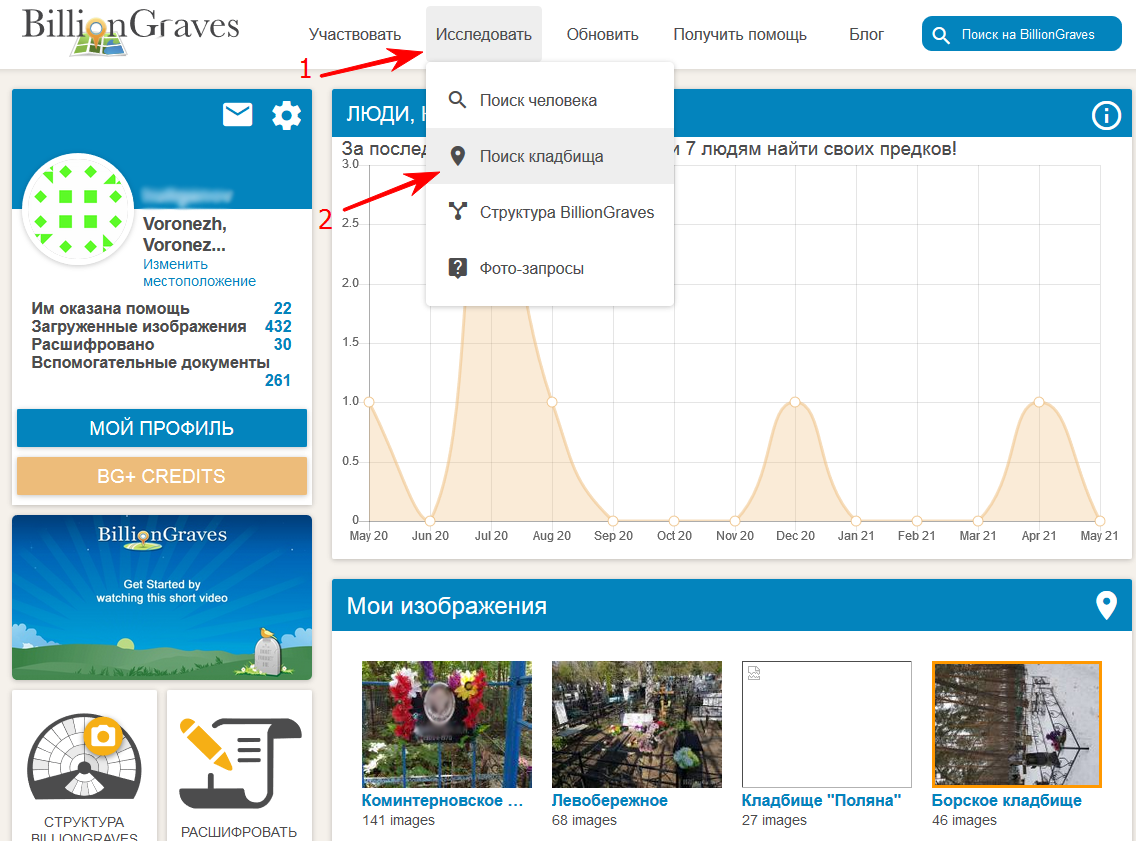Click the "Мои изображения" heading

click(x=446, y=606)
